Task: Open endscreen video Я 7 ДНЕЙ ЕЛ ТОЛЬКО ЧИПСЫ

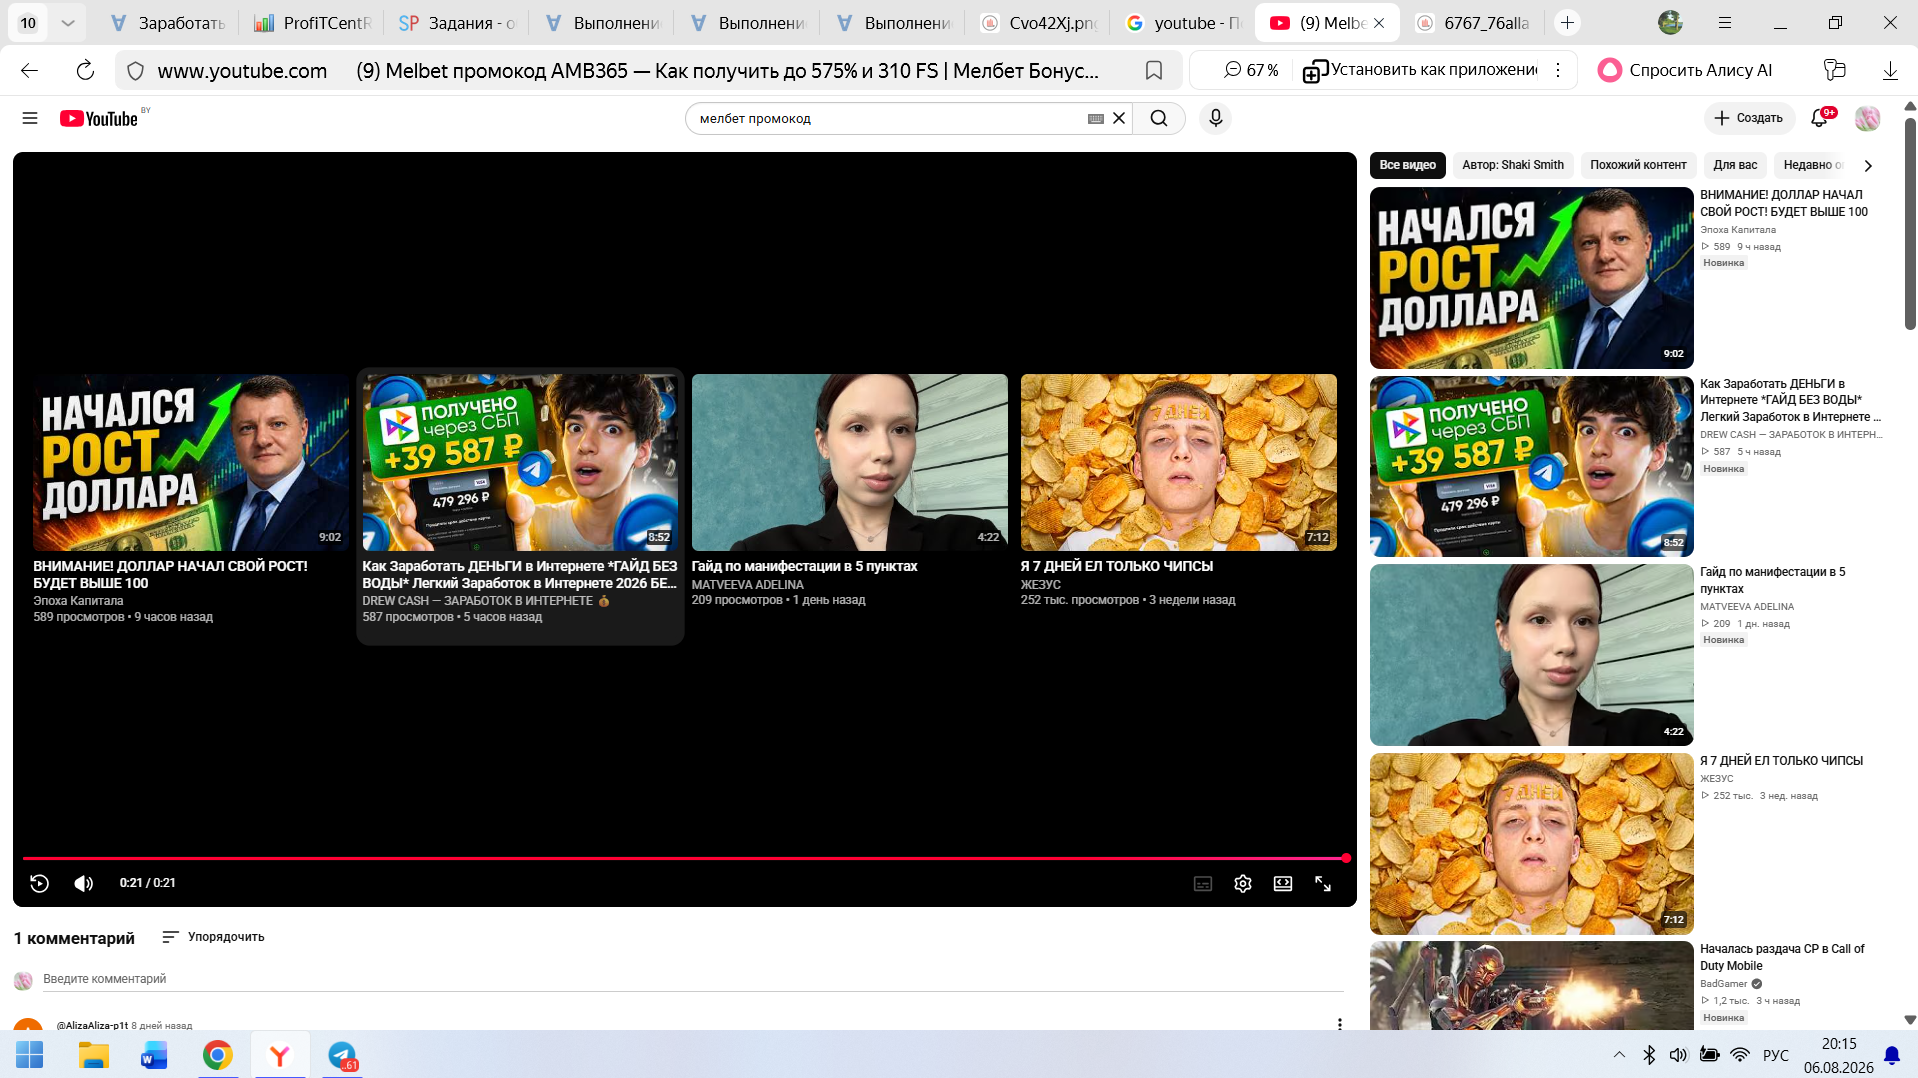Action: click(x=1179, y=490)
